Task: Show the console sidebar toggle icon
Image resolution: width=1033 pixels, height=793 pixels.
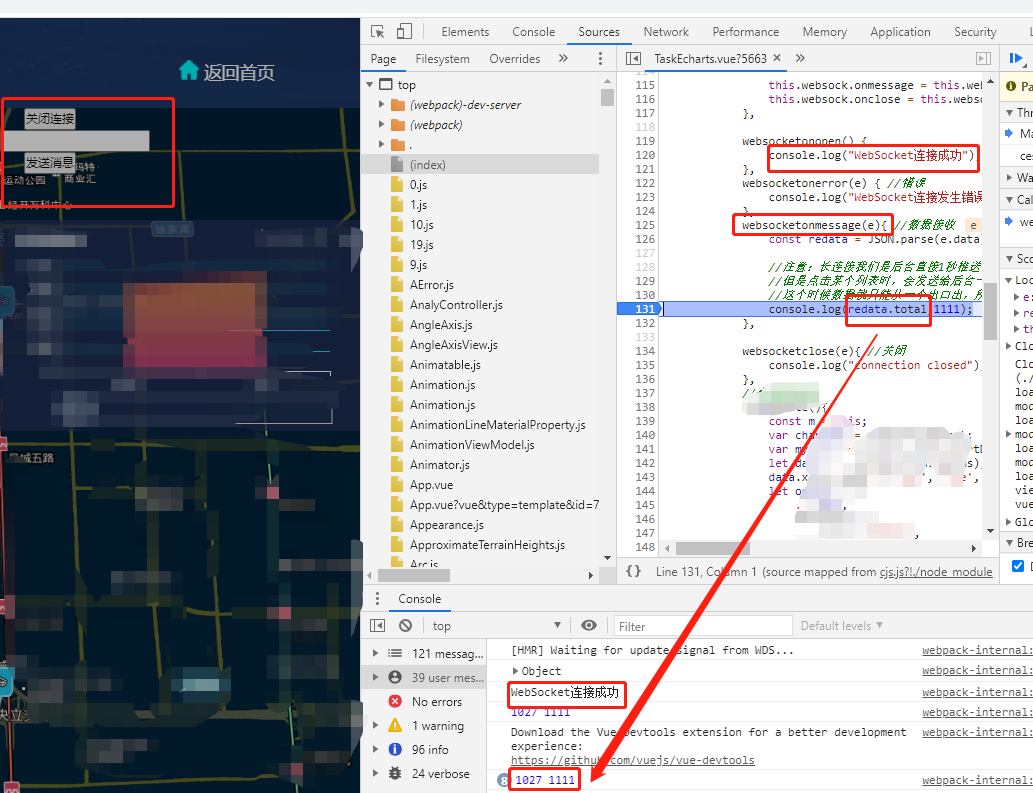Action: click(377, 626)
